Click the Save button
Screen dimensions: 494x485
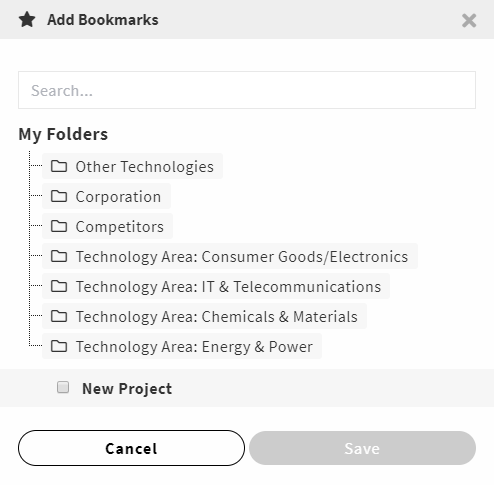point(362,448)
